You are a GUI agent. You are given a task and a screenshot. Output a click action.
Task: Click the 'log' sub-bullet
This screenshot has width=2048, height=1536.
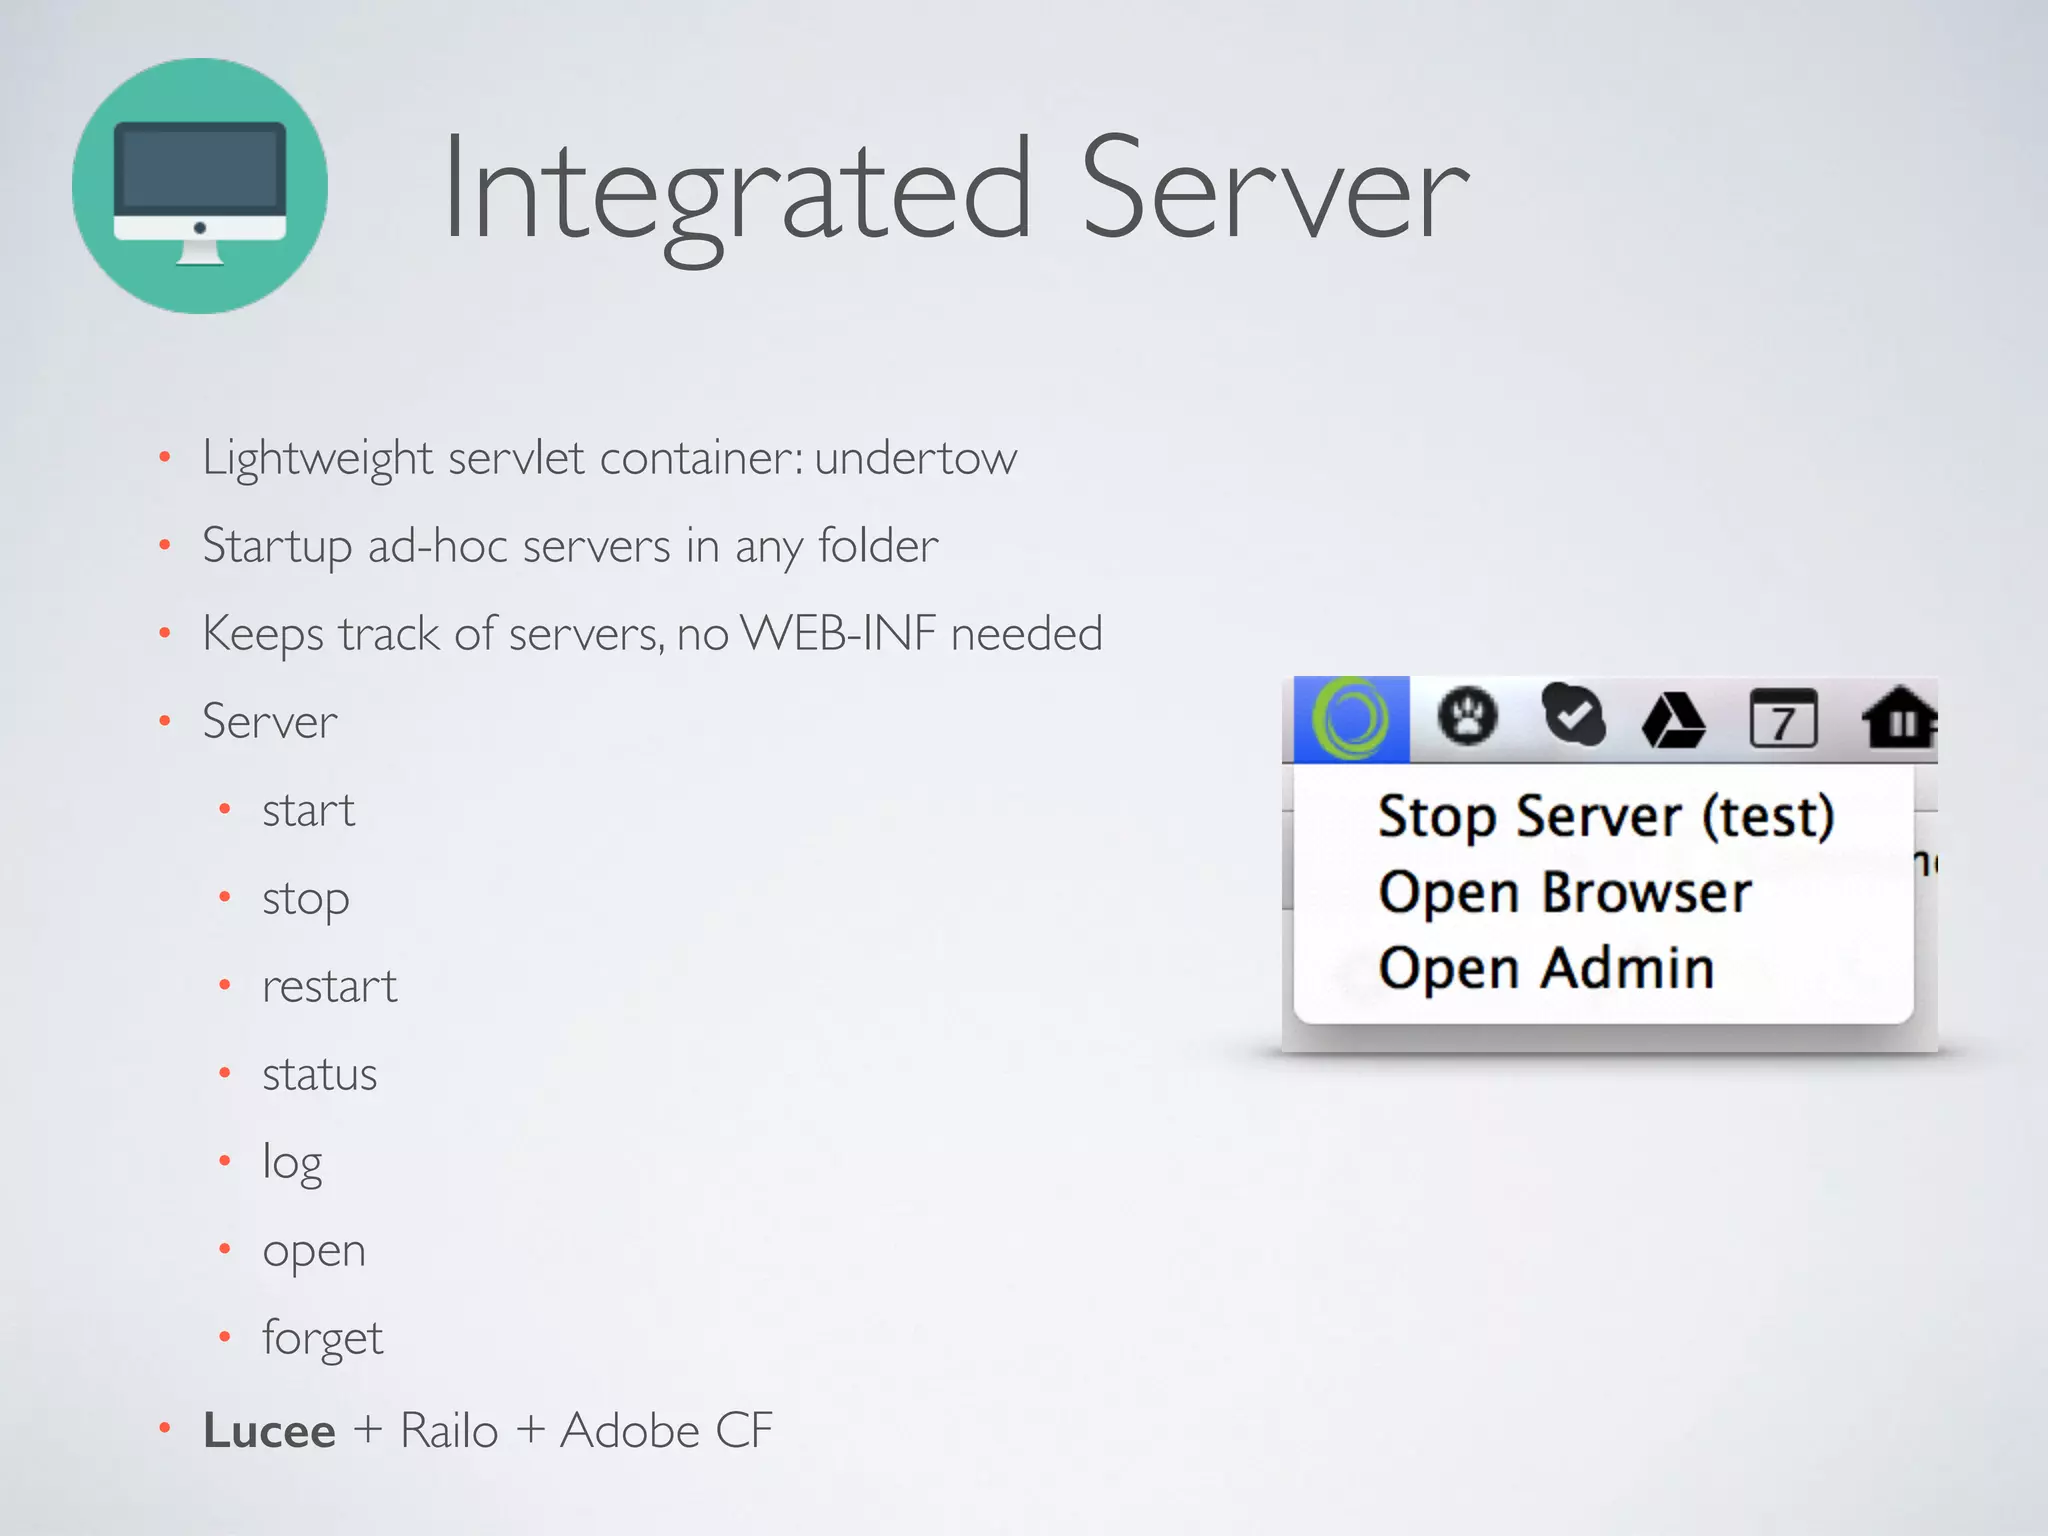click(292, 1164)
